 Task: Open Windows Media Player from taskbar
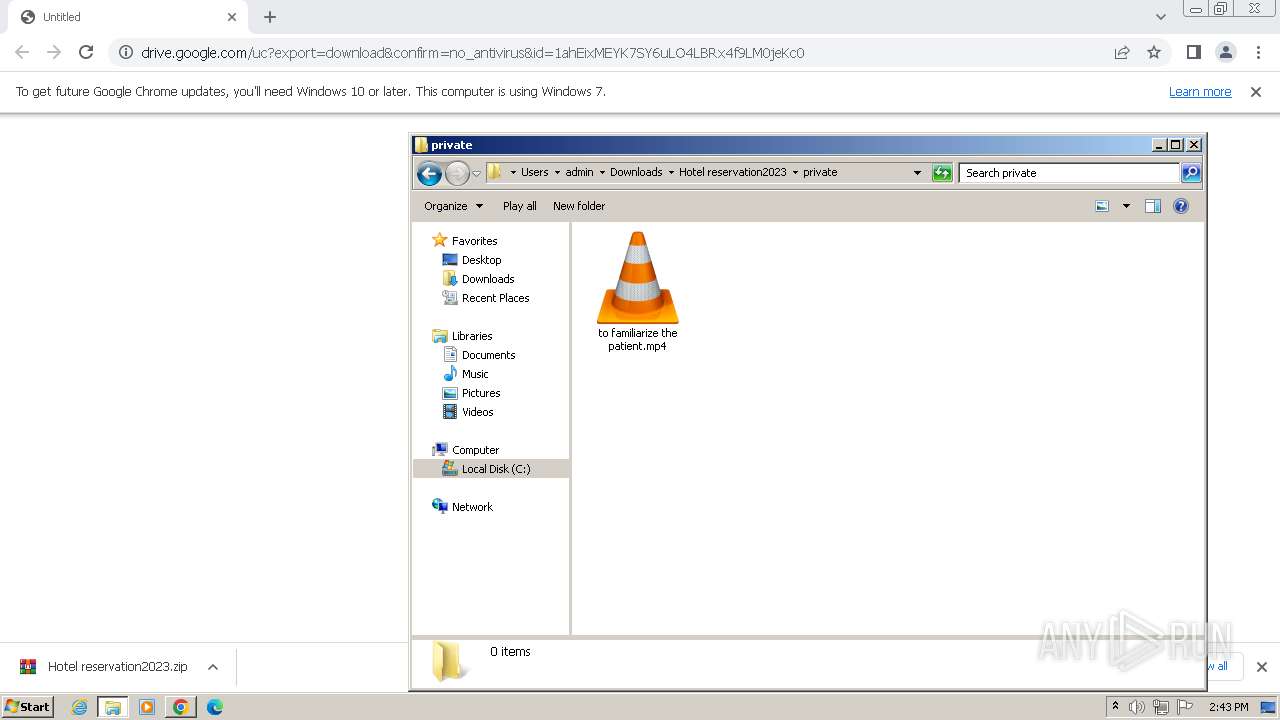click(147, 707)
